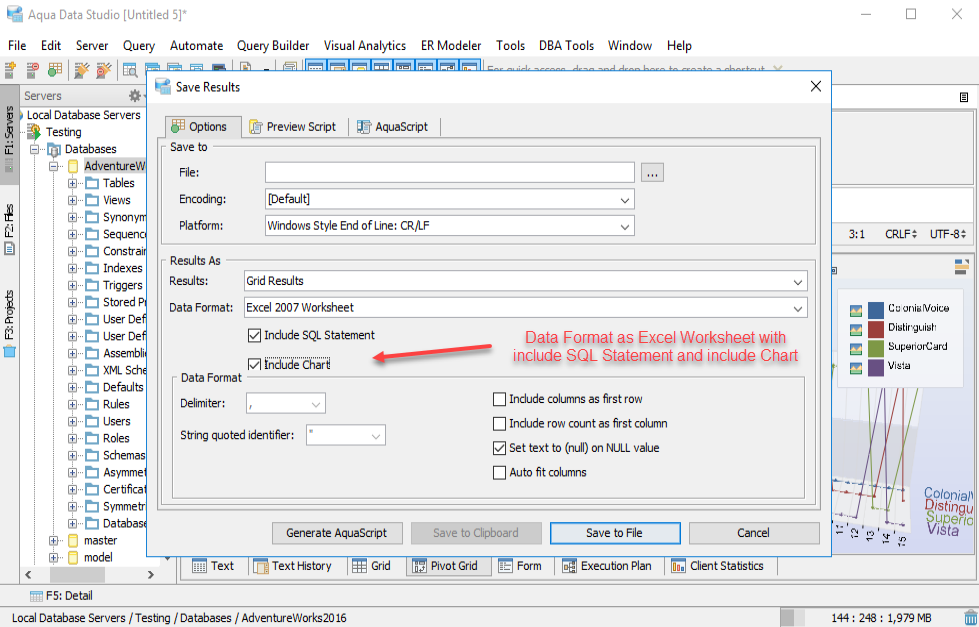Screen dimensions: 979x627
Task: Click the purple Vista color swatch
Action: pos(876,368)
